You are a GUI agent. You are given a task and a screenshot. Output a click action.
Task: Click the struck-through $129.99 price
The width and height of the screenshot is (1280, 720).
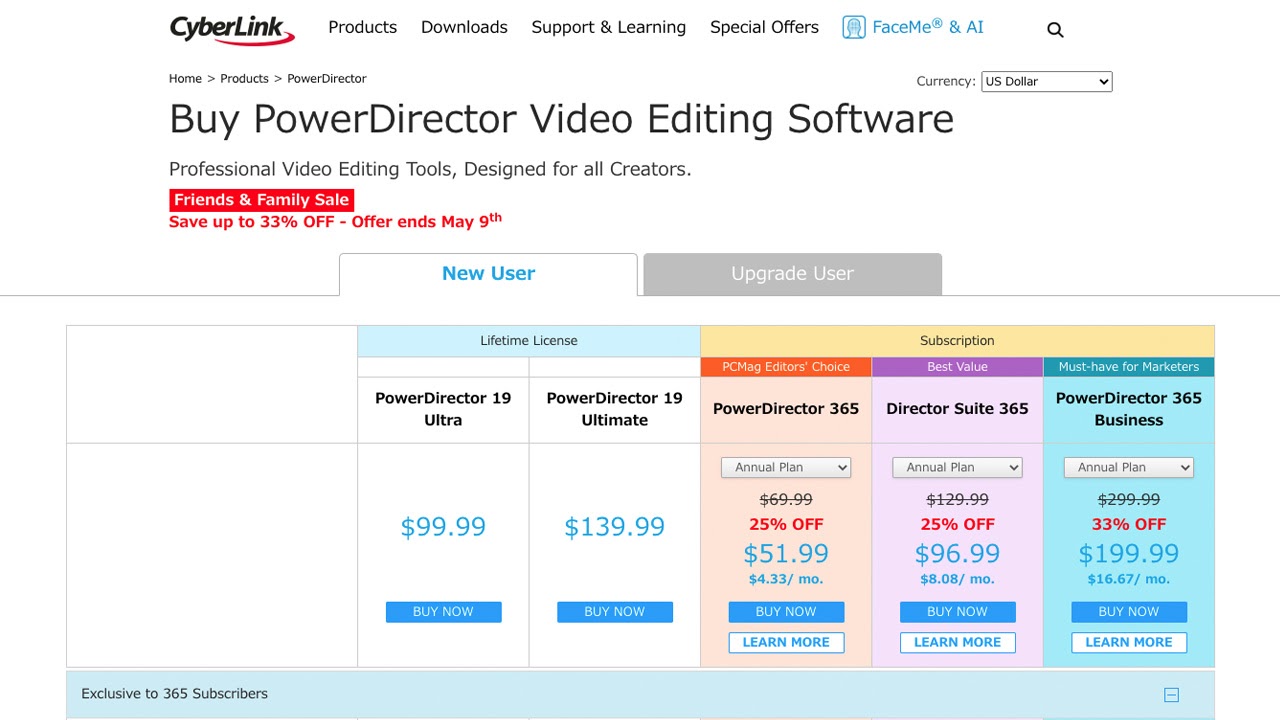958,500
